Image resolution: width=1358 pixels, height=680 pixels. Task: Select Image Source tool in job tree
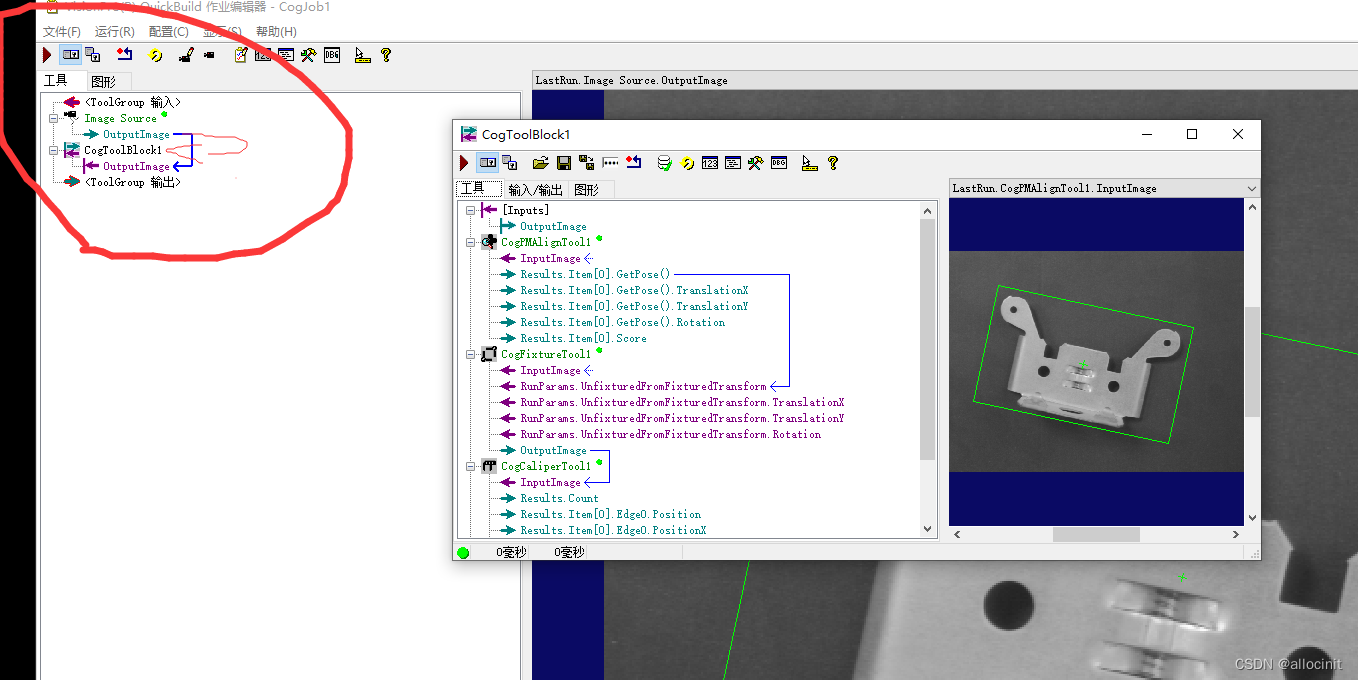point(120,118)
